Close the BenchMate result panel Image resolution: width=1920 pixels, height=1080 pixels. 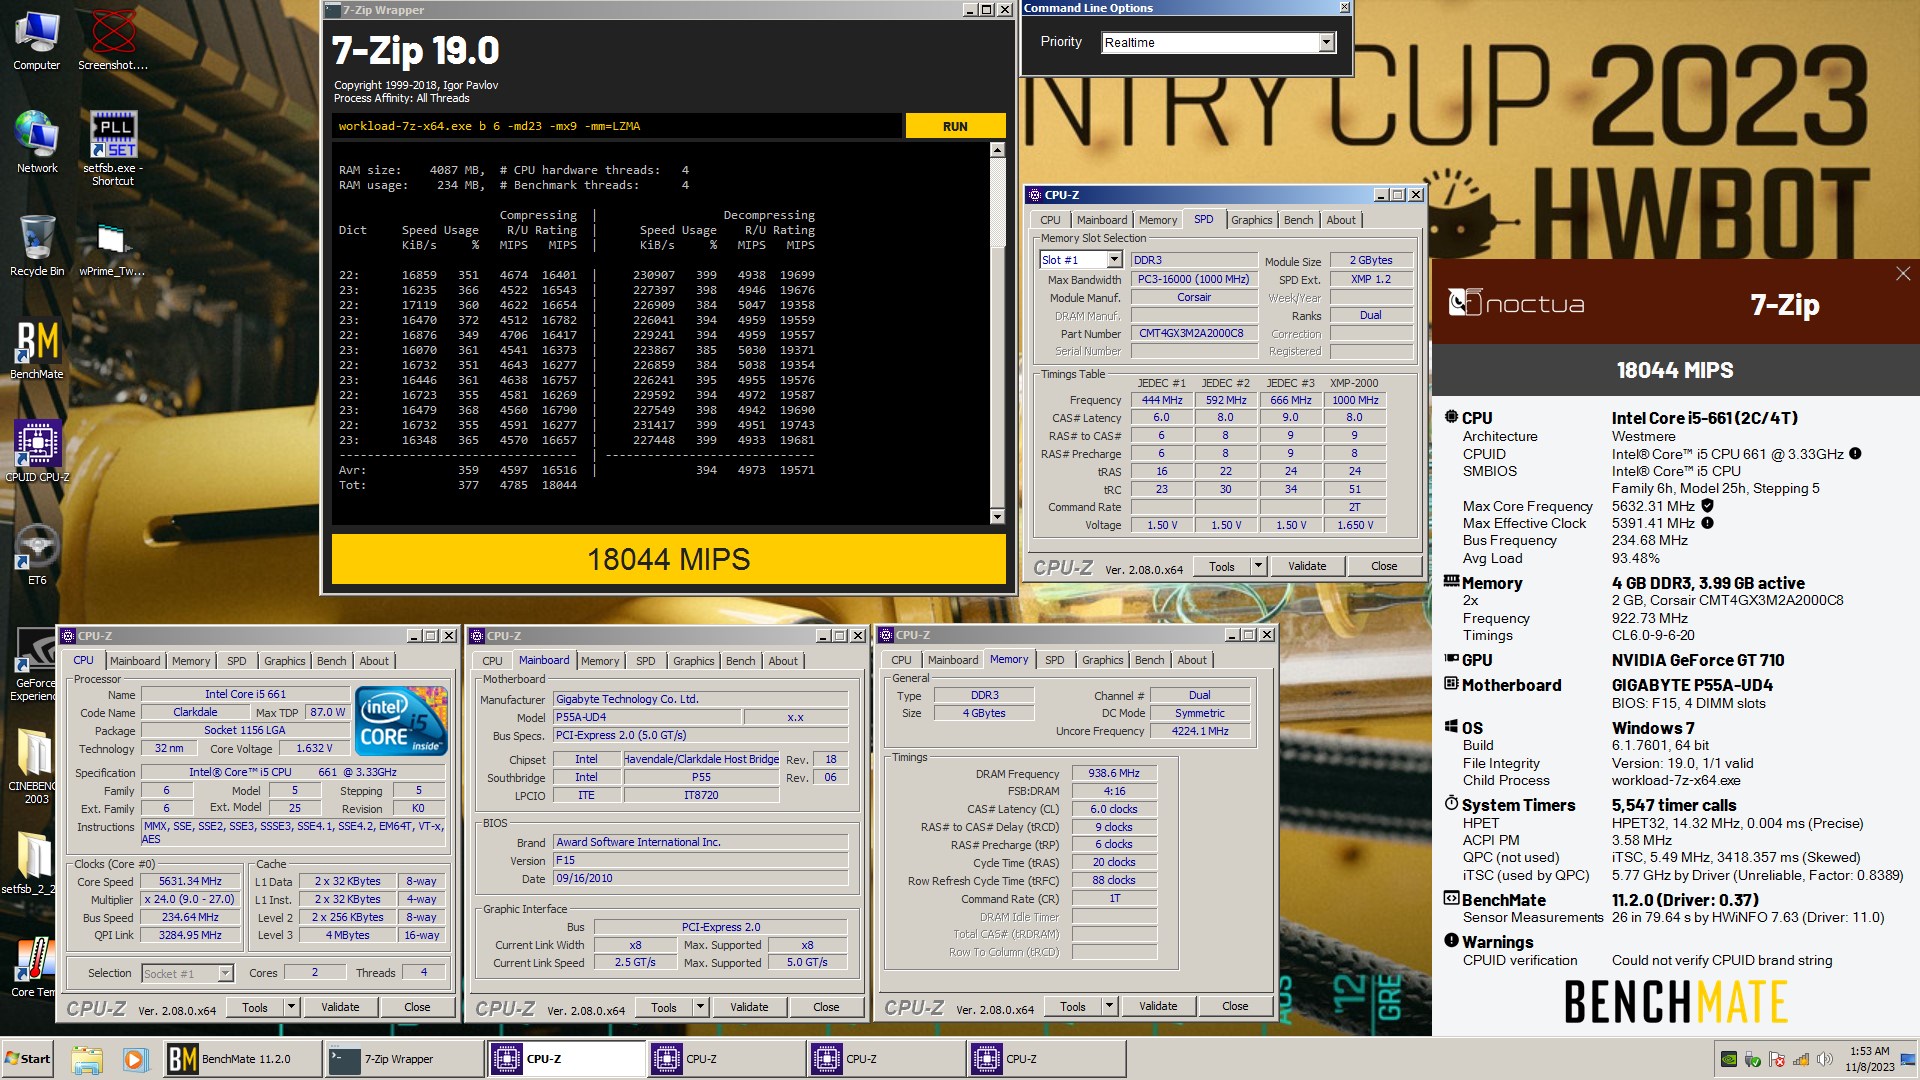[1903, 274]
